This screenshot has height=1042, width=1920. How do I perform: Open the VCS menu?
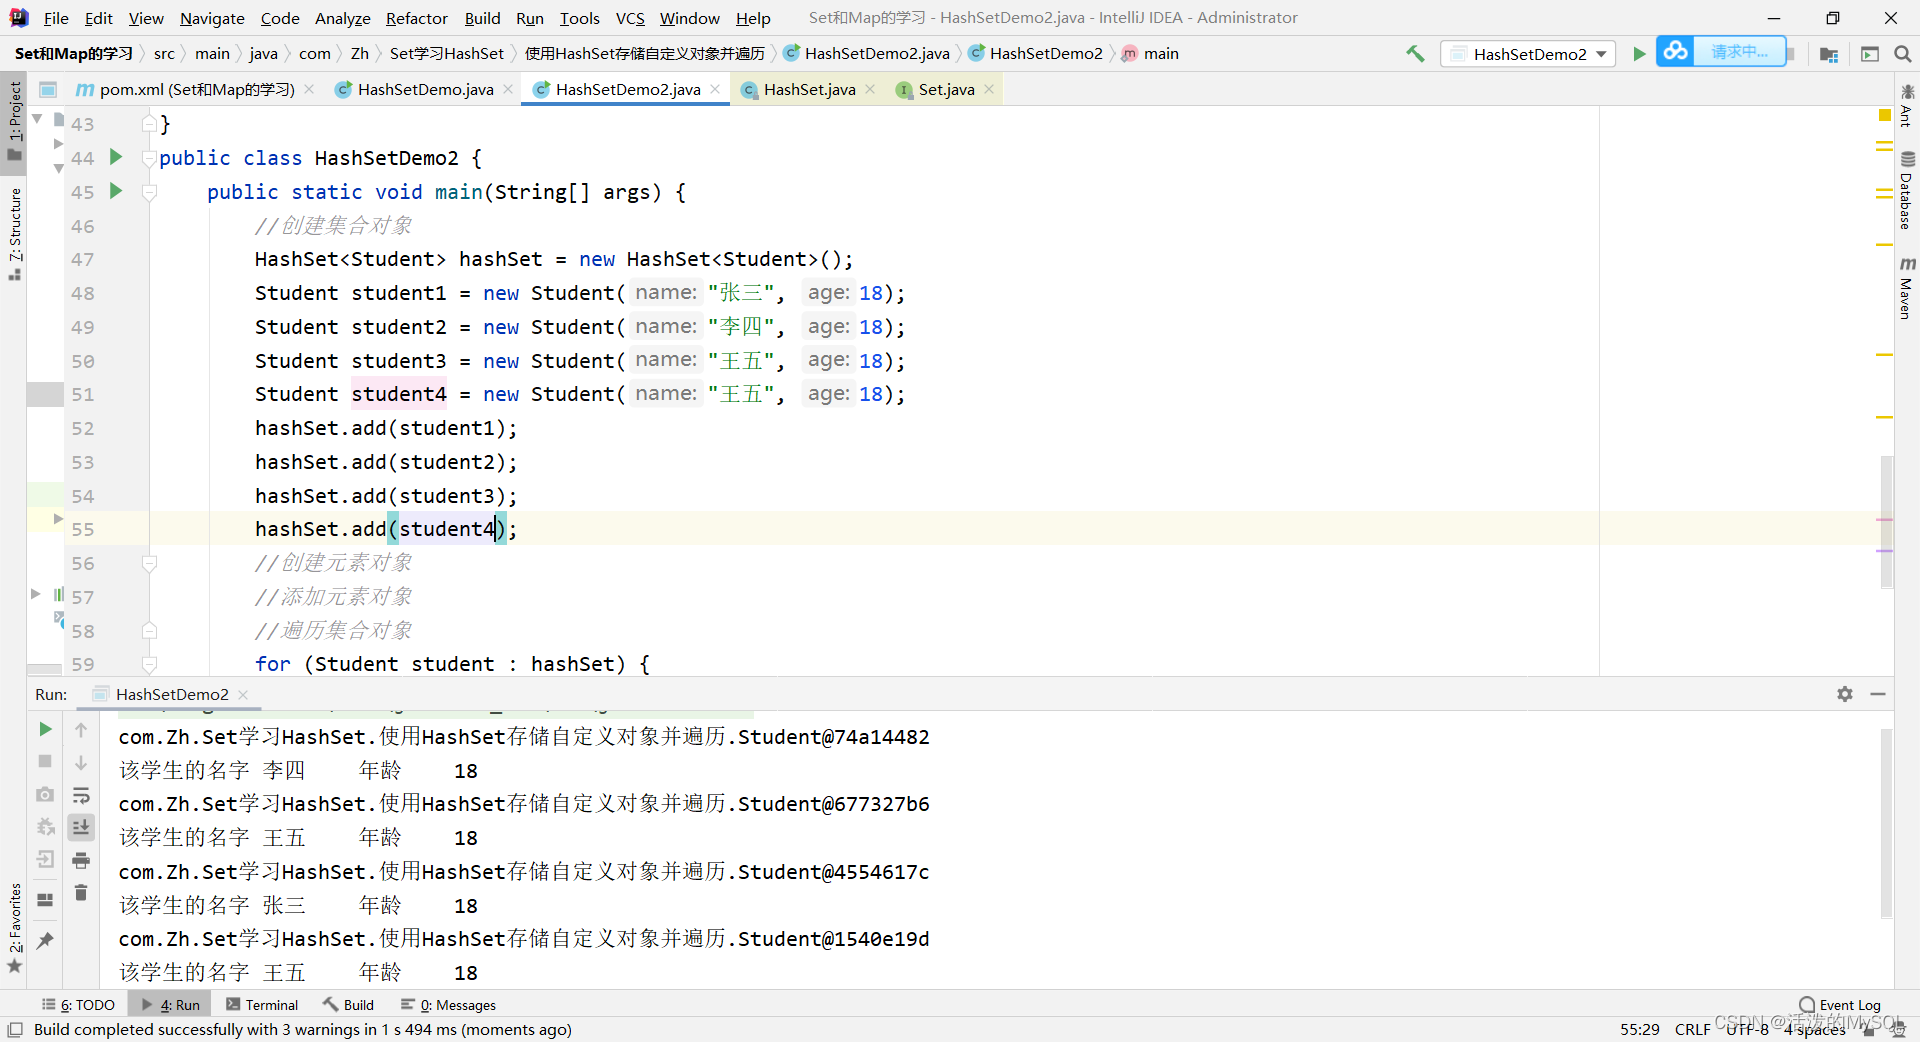pyautogui.click(x=630, y=18)
